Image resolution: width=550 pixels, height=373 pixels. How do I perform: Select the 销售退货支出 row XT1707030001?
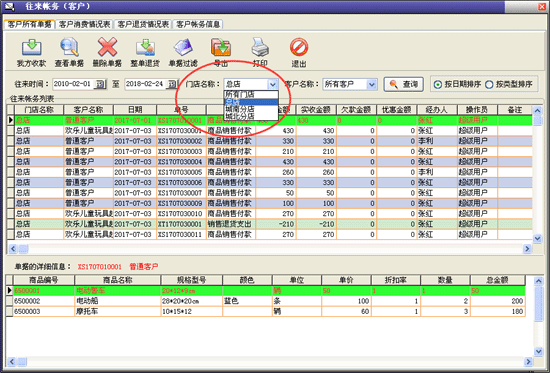pyautogui.click(x=269, y=224)
